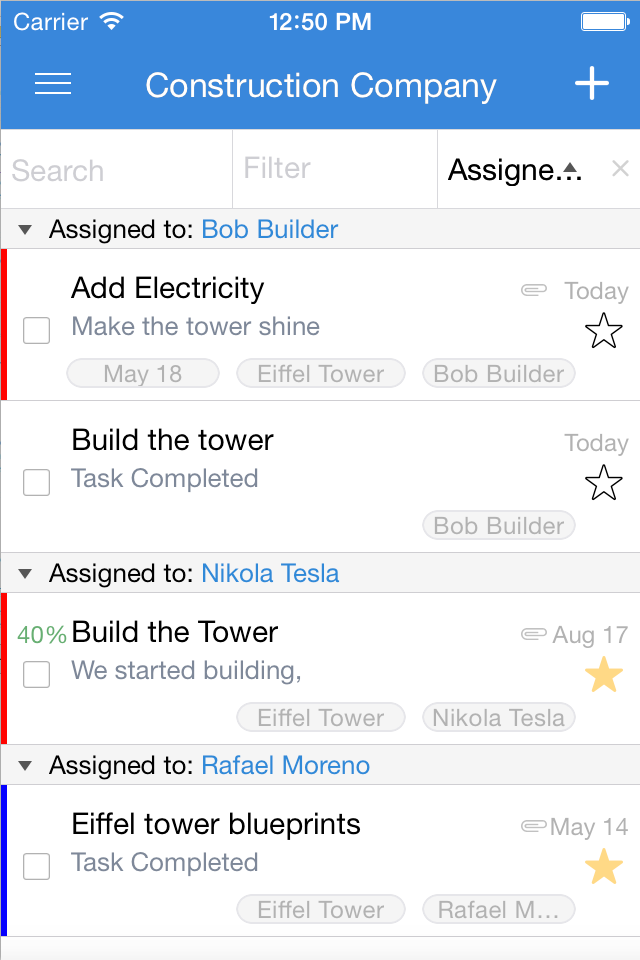Tap the plus icon to add task
The height and width of the screenshot is (960, 640).
591,84
